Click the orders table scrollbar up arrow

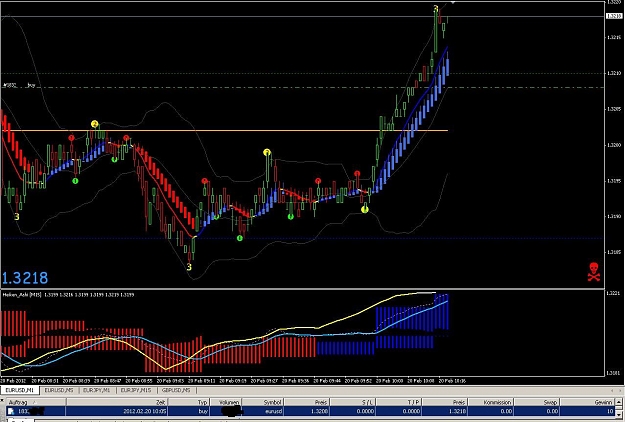point(619,402)
